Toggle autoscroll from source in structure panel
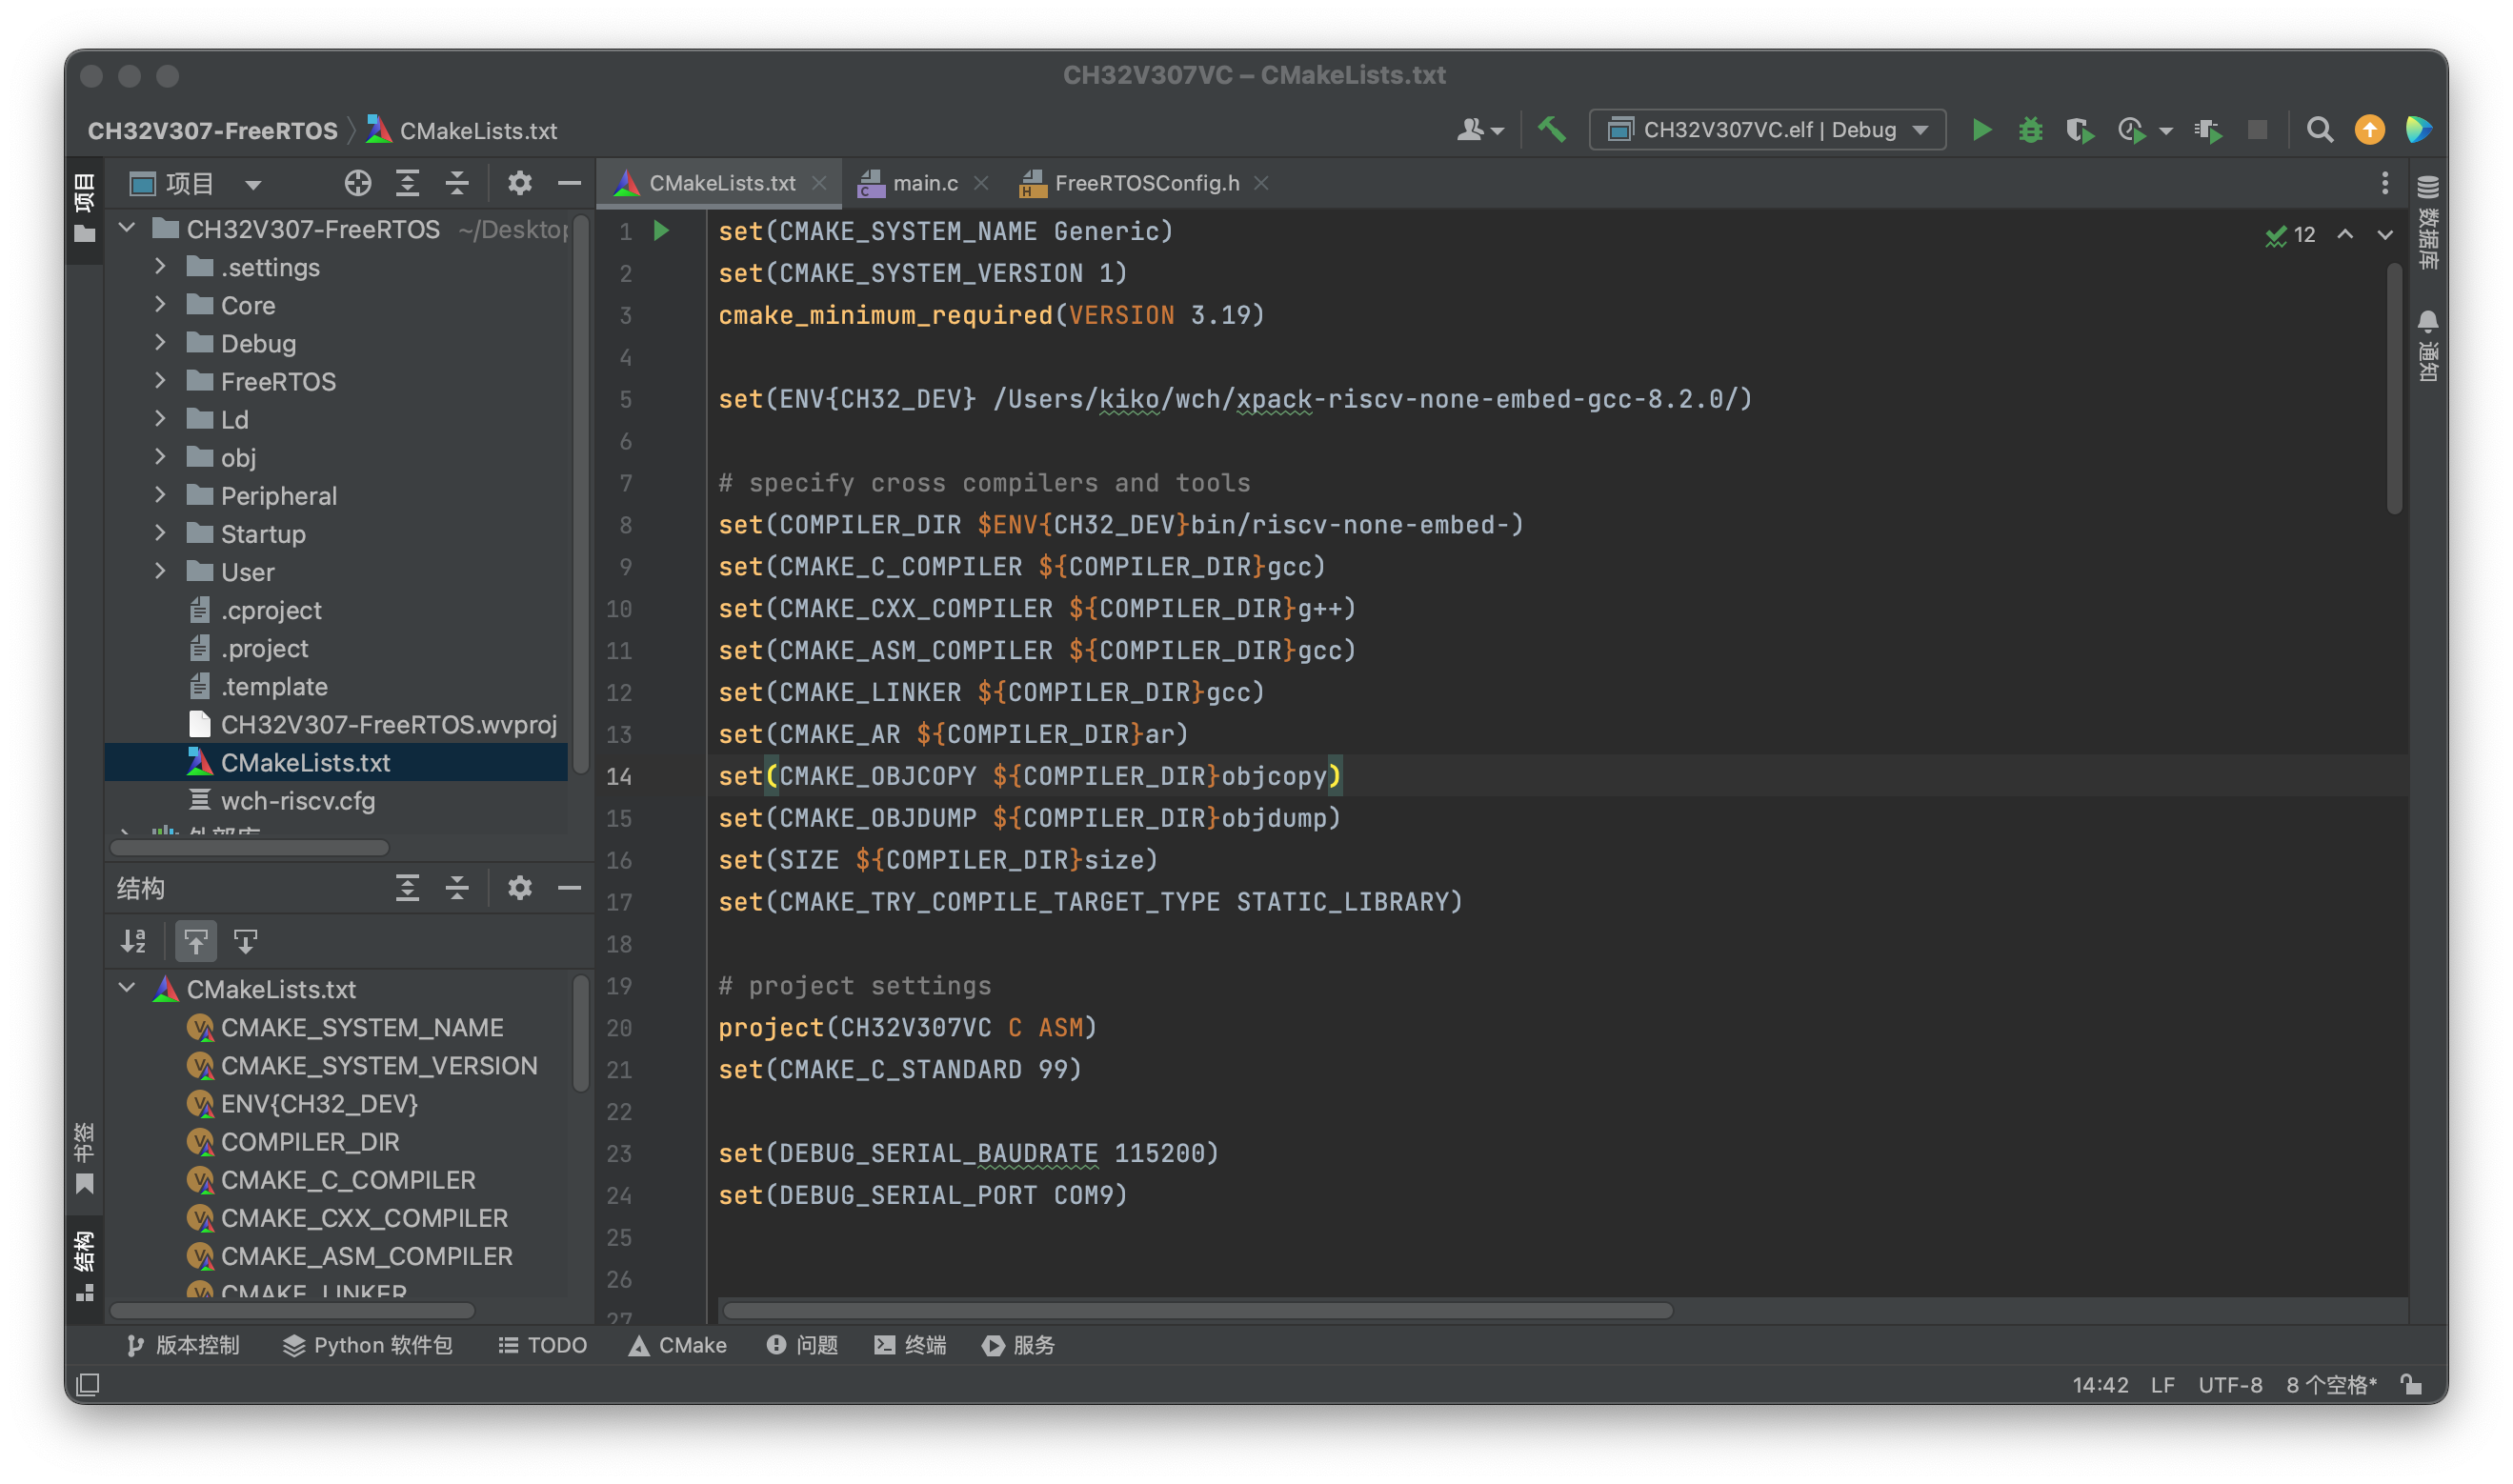Screen dimensions: 2513x1484 245,941
